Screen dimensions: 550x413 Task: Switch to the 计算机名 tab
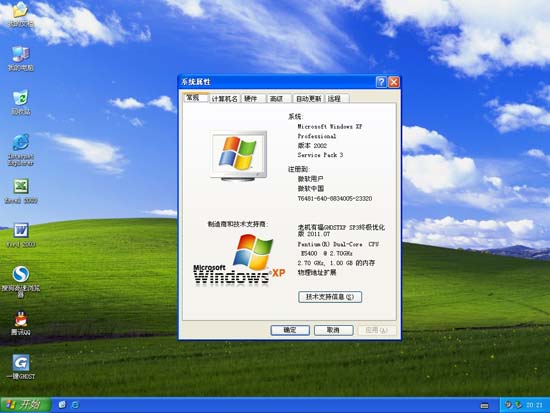point(224,99)
